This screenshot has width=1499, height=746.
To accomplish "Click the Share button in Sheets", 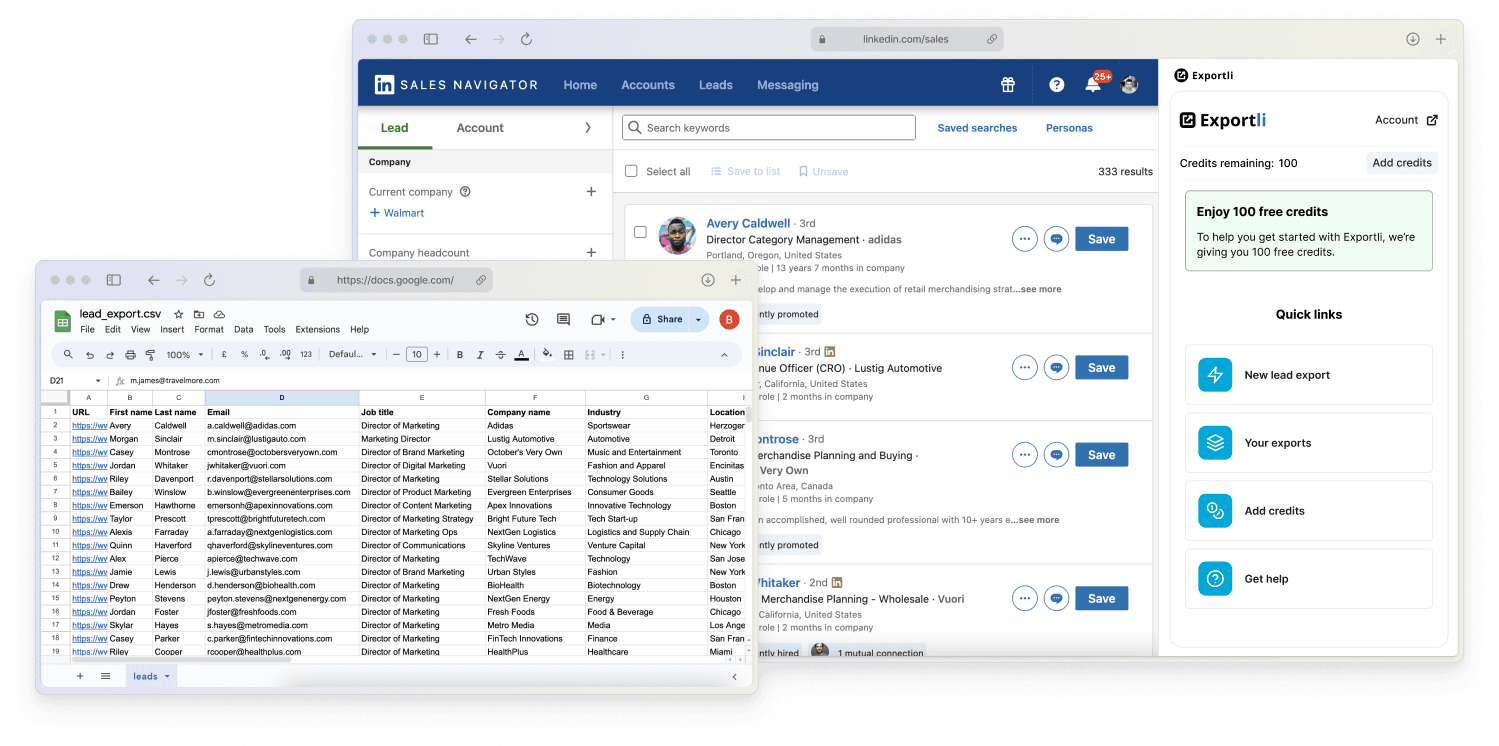I will click(x=660, y=319).
